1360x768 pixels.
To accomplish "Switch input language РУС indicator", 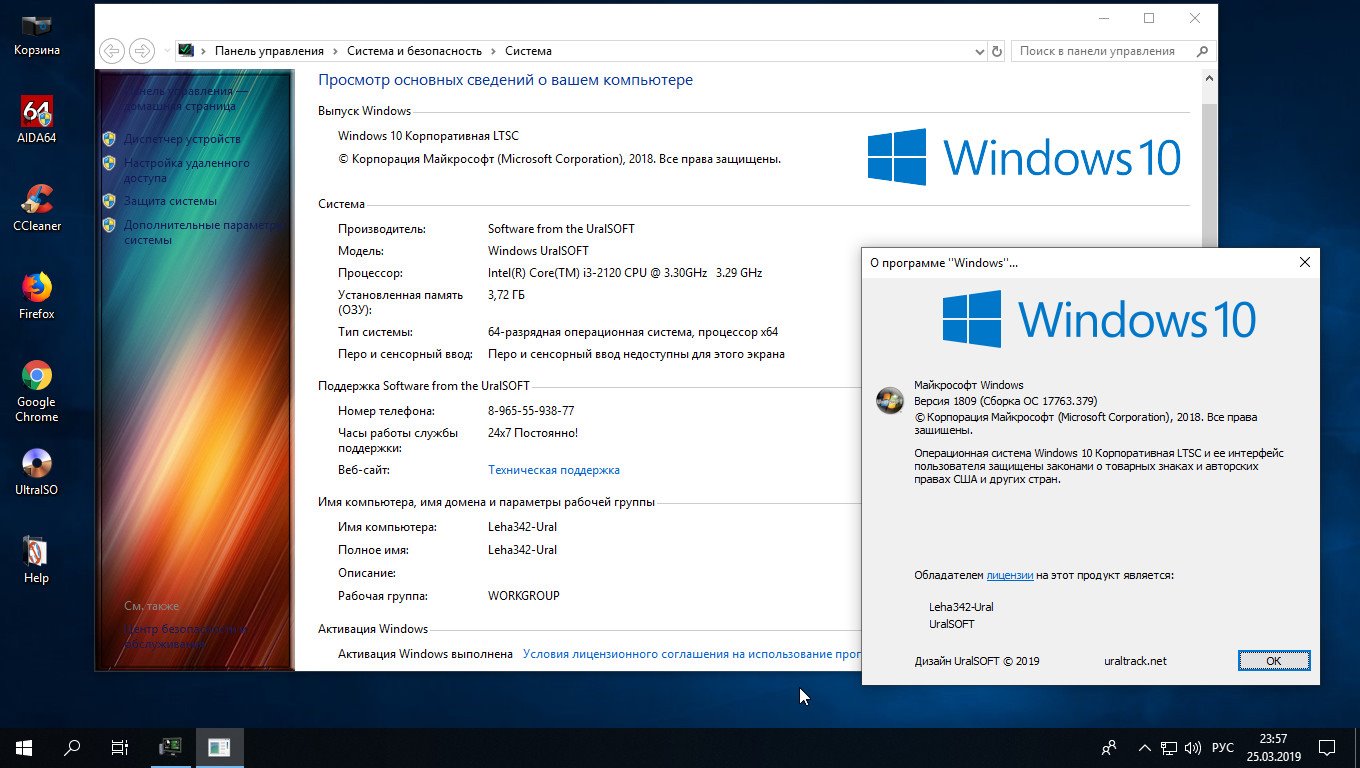I will point(1223,747).
